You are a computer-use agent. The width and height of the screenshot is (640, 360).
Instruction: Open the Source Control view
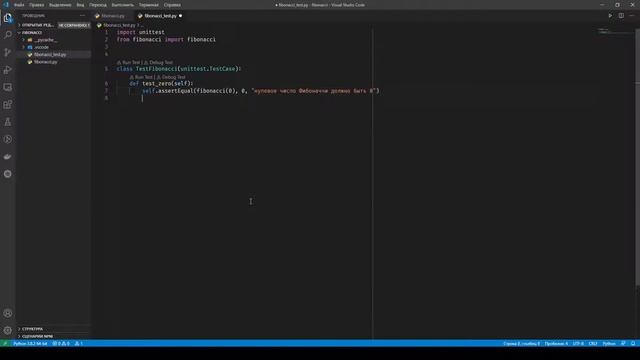[8, 52]
